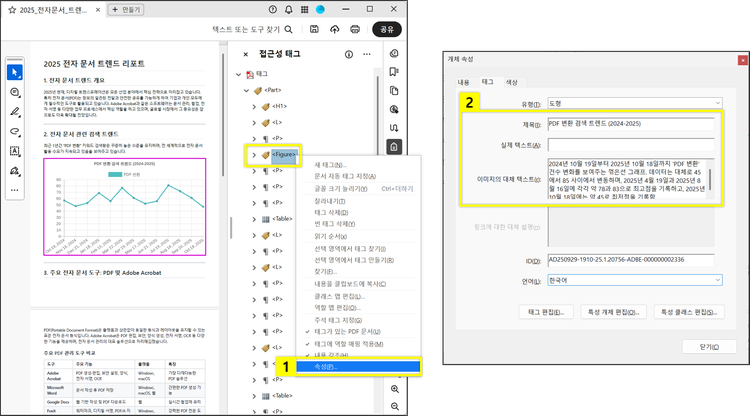Choose 역할 맵 편집 menu item
The image size is (750, 416).
(x=337, y=307)
